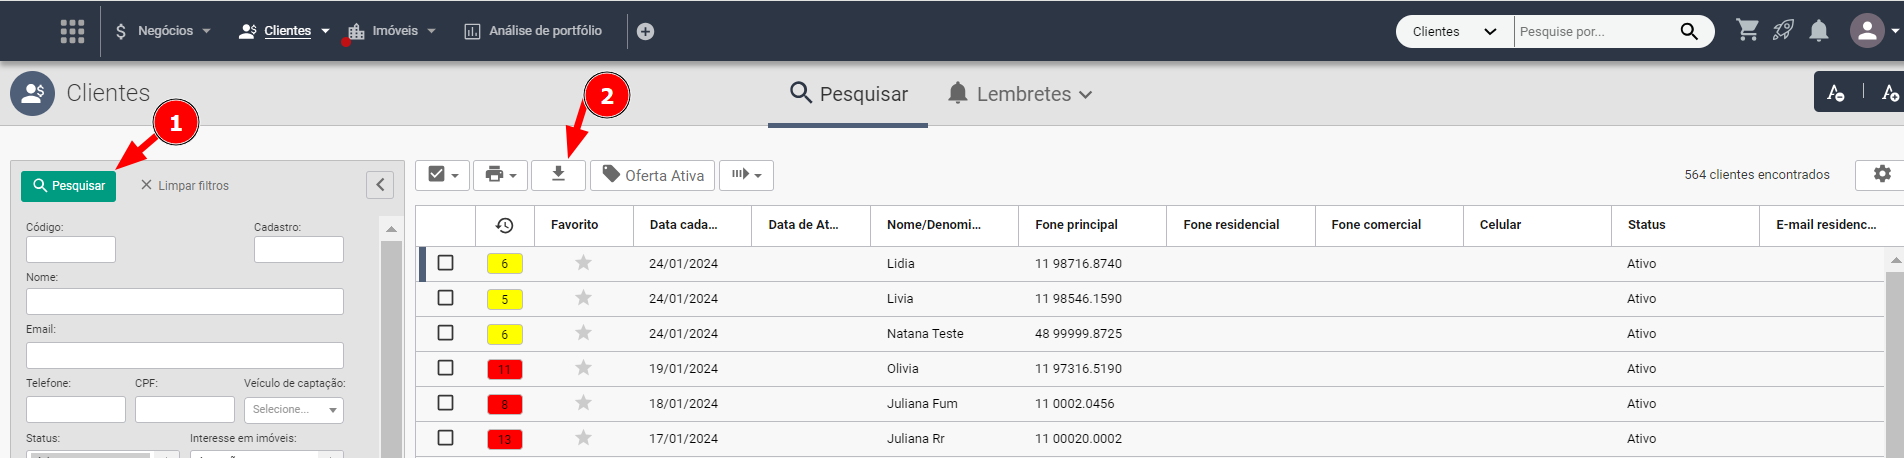The height and width of the screenshot is (458, 1904).
Task: Tick the checkbox for Olivia row
Action: click(446, 368)
